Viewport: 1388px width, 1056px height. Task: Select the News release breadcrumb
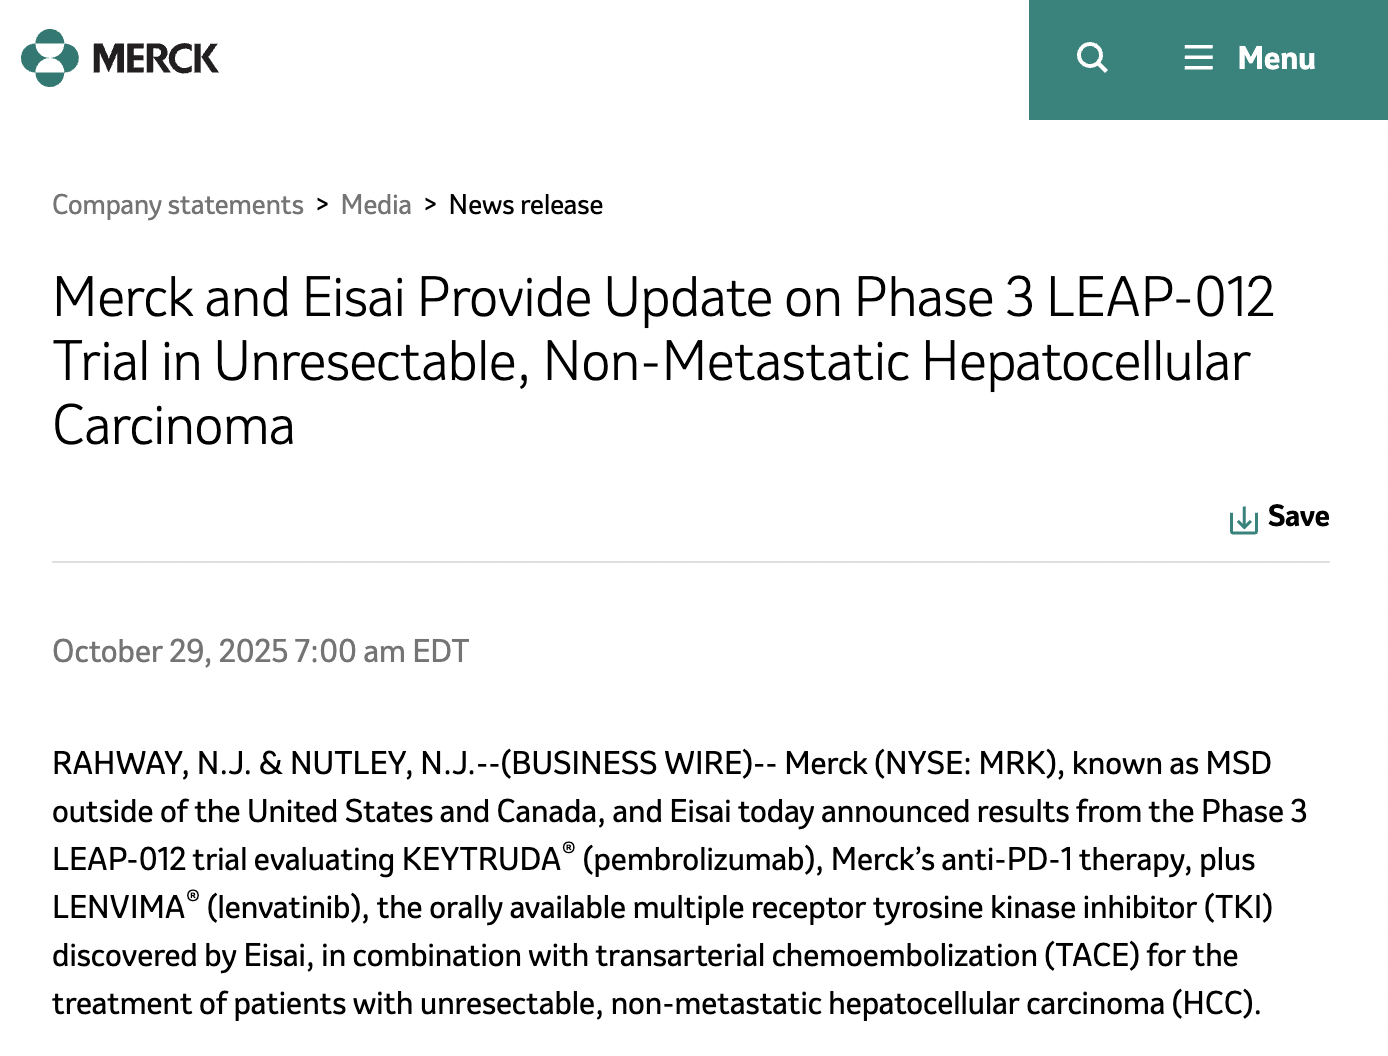(x=526, y=205)
